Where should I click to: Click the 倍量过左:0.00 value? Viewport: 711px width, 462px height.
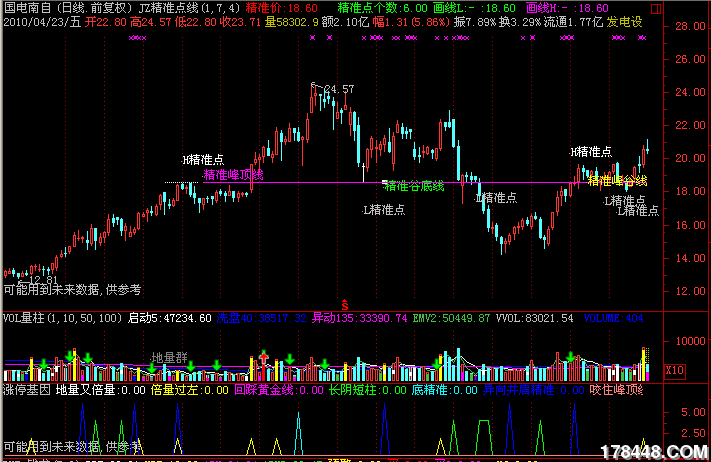pyautogui.click(x=190, y=390)
